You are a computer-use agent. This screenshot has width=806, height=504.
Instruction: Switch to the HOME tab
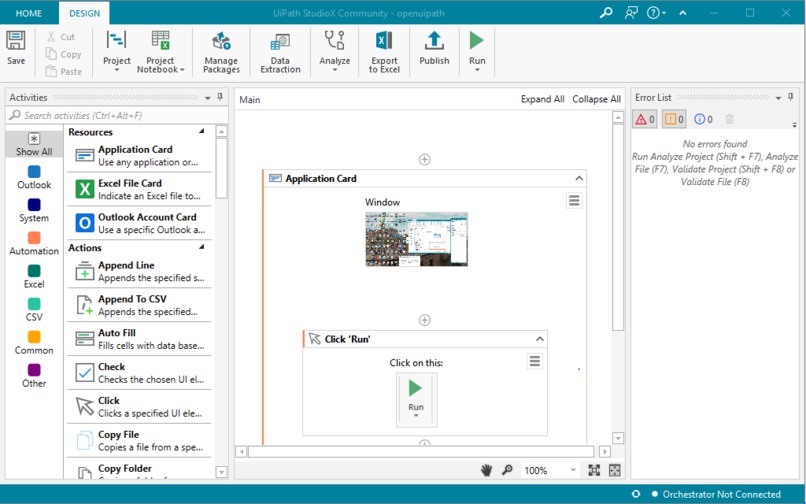tap(29, 13)
